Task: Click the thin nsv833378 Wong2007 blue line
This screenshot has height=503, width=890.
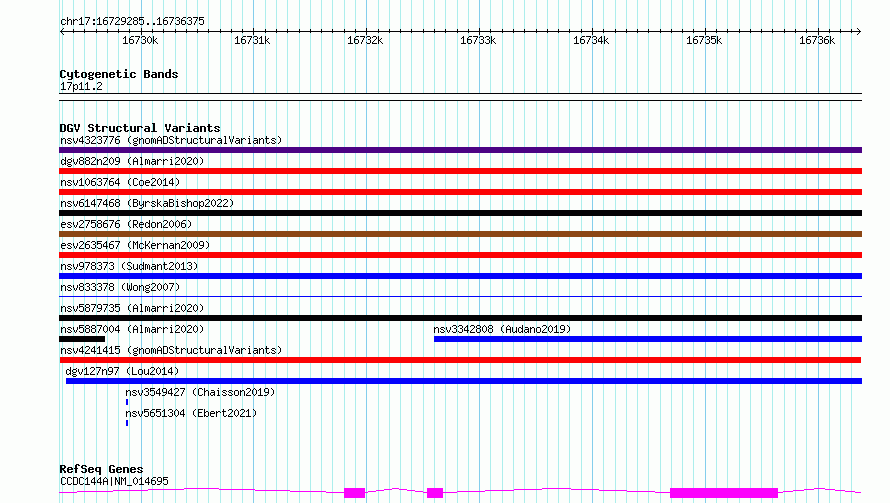Action: coord(460,296)
